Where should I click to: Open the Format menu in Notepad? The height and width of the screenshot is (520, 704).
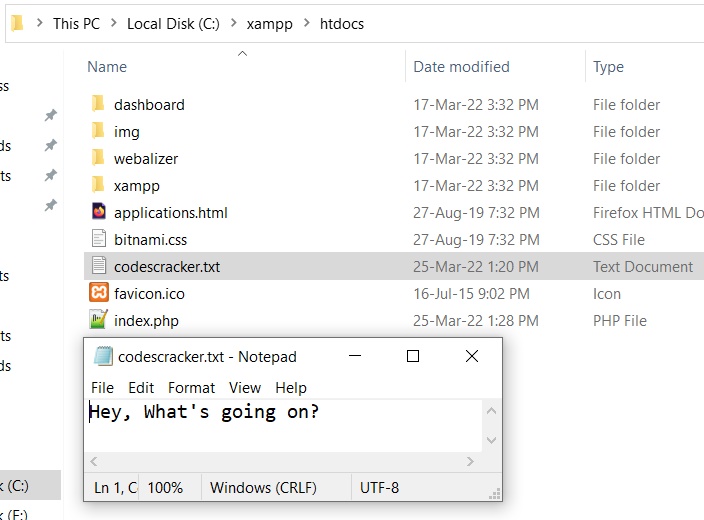pos(192,388)
